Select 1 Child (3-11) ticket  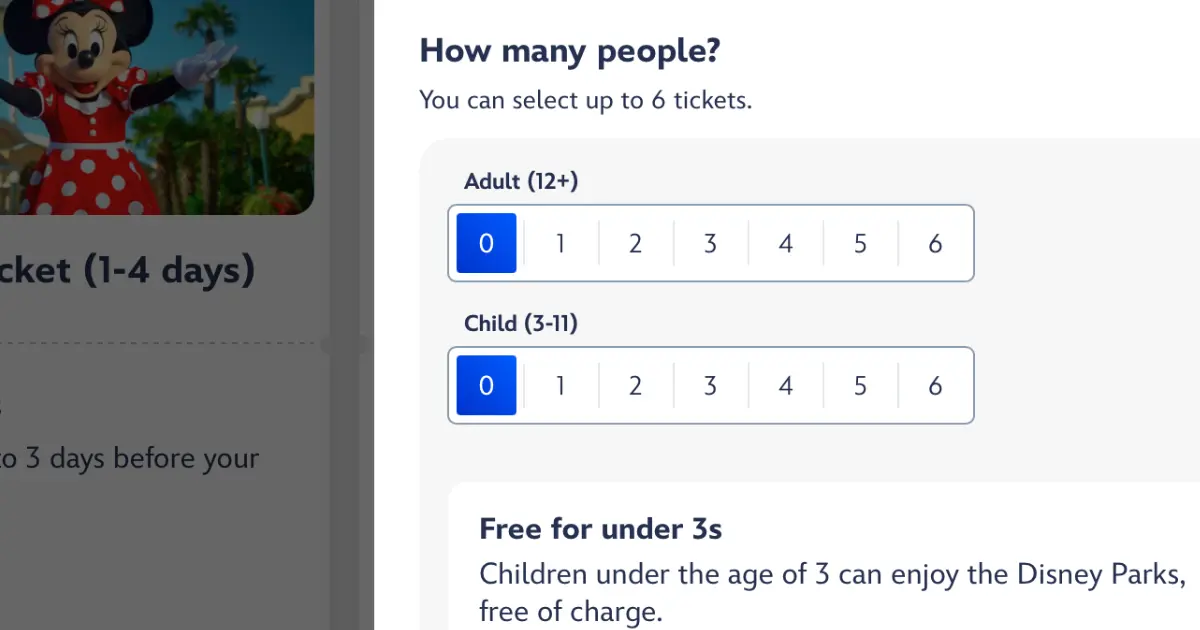[x=561, y=385]
